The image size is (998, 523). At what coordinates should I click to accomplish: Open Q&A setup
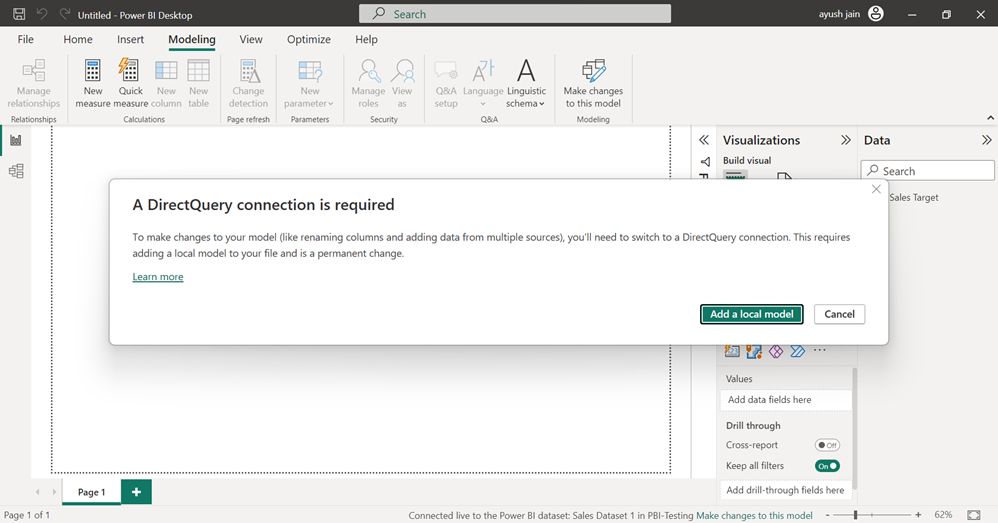pyautogui.click(x=446, y=84)
